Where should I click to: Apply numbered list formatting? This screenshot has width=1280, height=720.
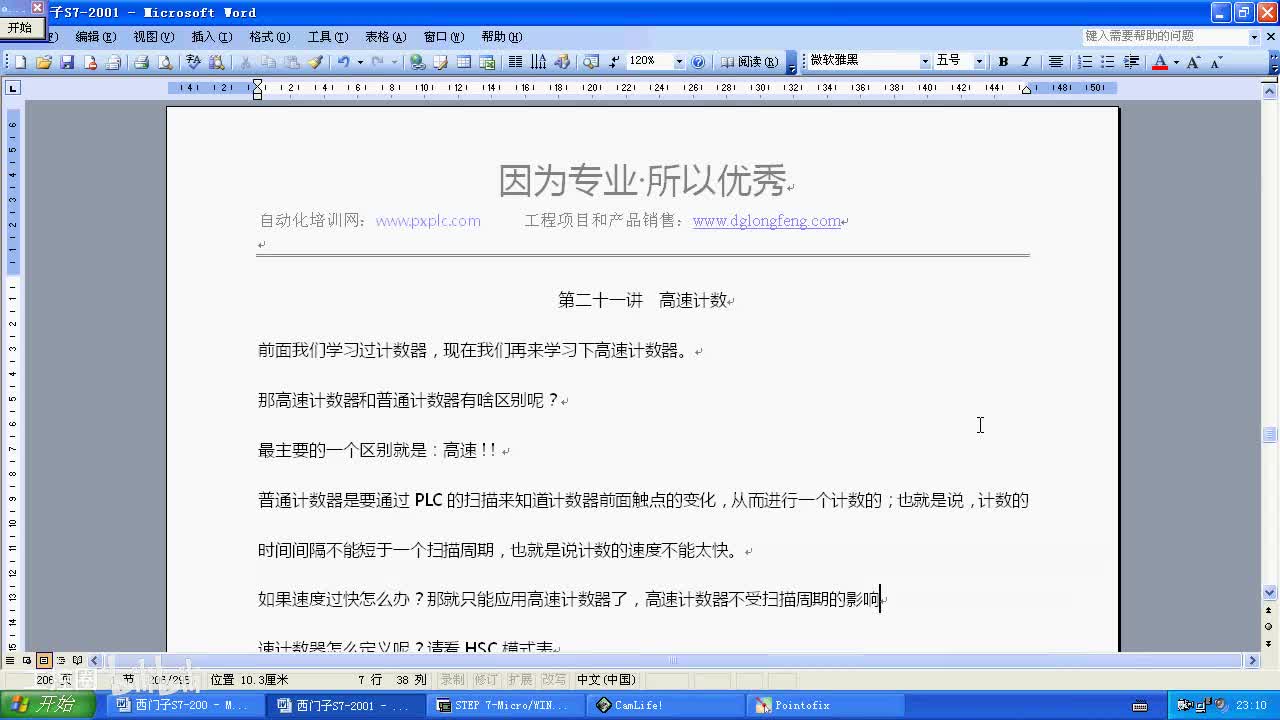(x=1085, y=62)
